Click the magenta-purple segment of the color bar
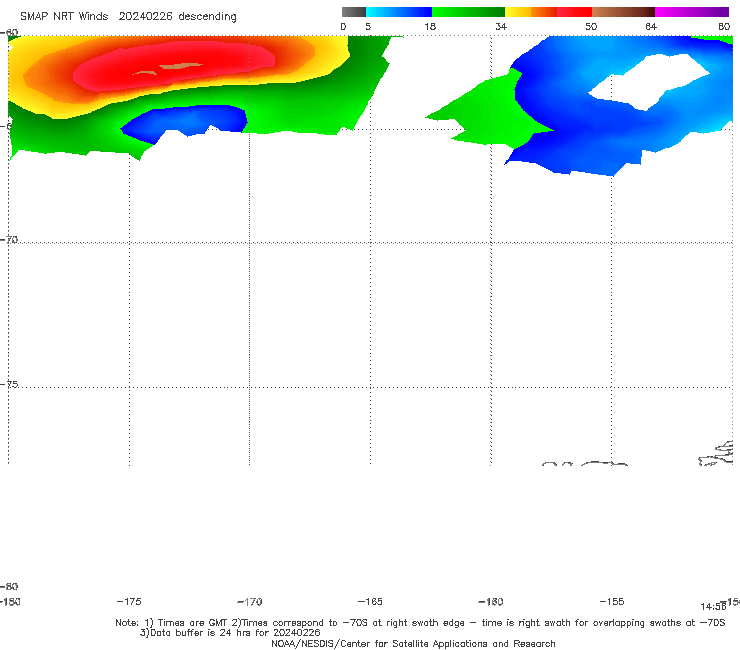 [692, 12]
